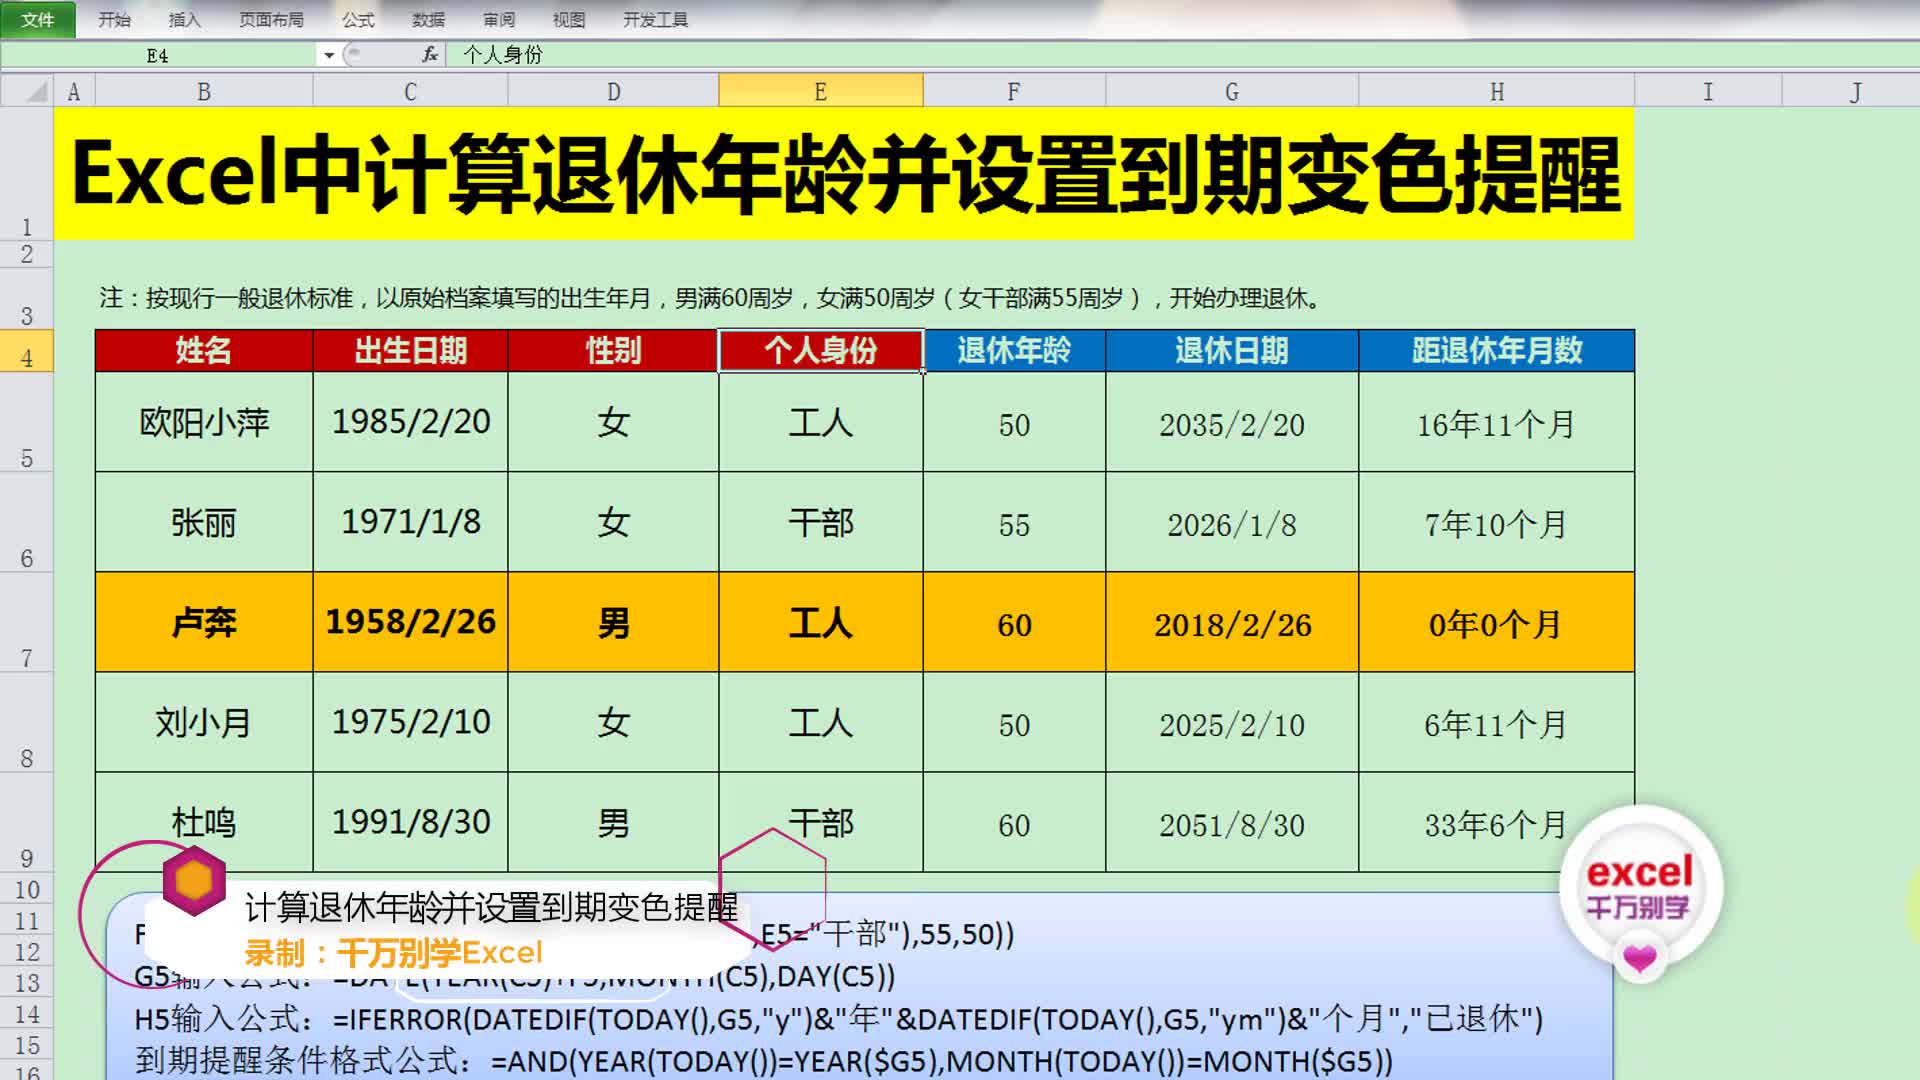Click retirement date 2051/8/30
Image resolution: width=1920 pixels, height=1080 pixels.
pyautogui.click(x=1232, y=822)
